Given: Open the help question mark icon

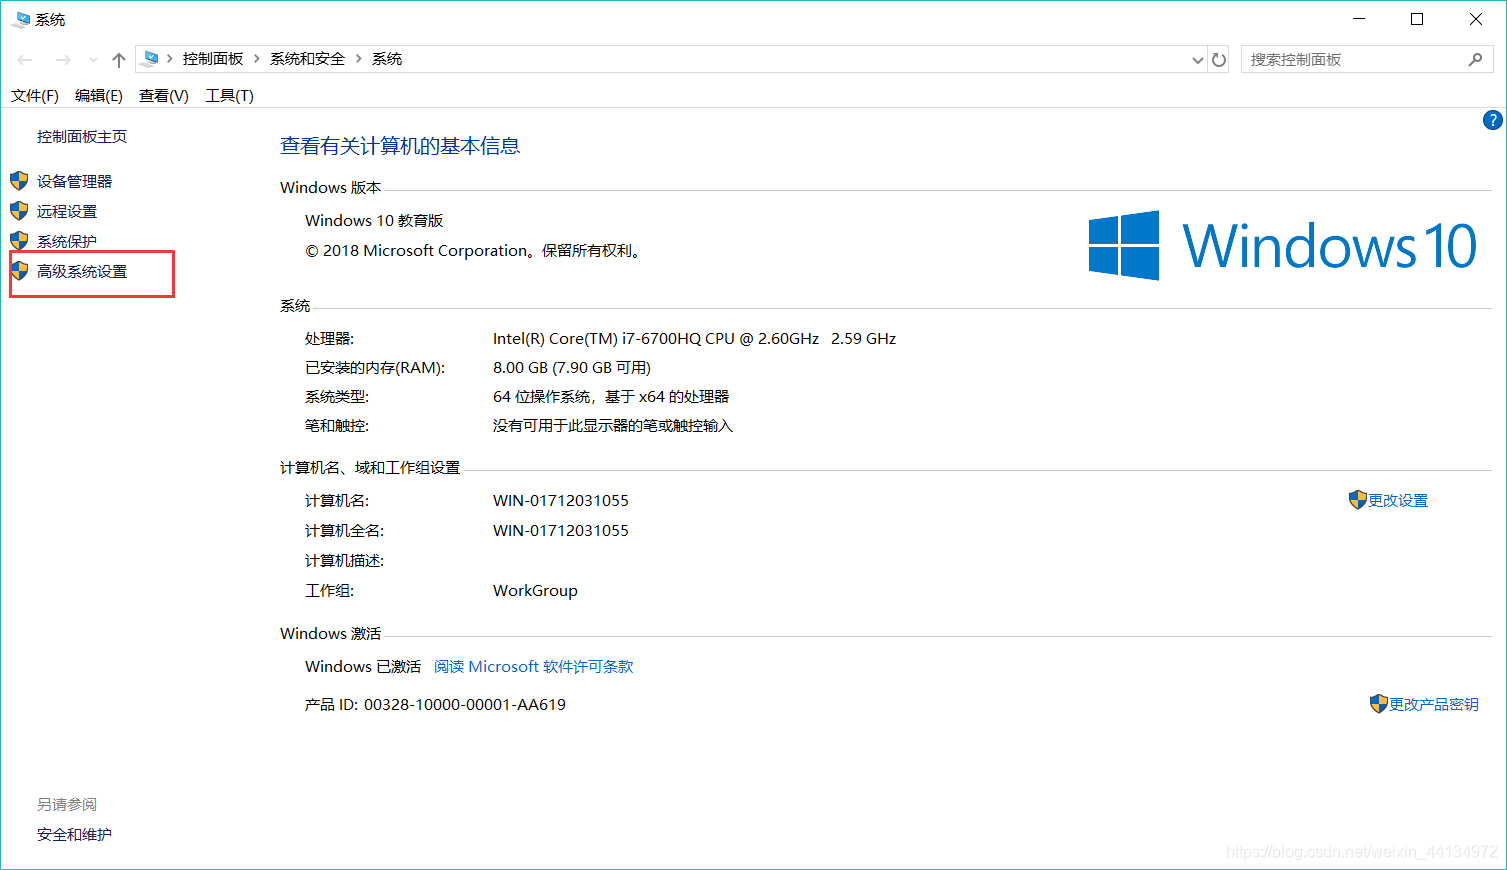Looking at the screenshot, I should click(1492, 120).
